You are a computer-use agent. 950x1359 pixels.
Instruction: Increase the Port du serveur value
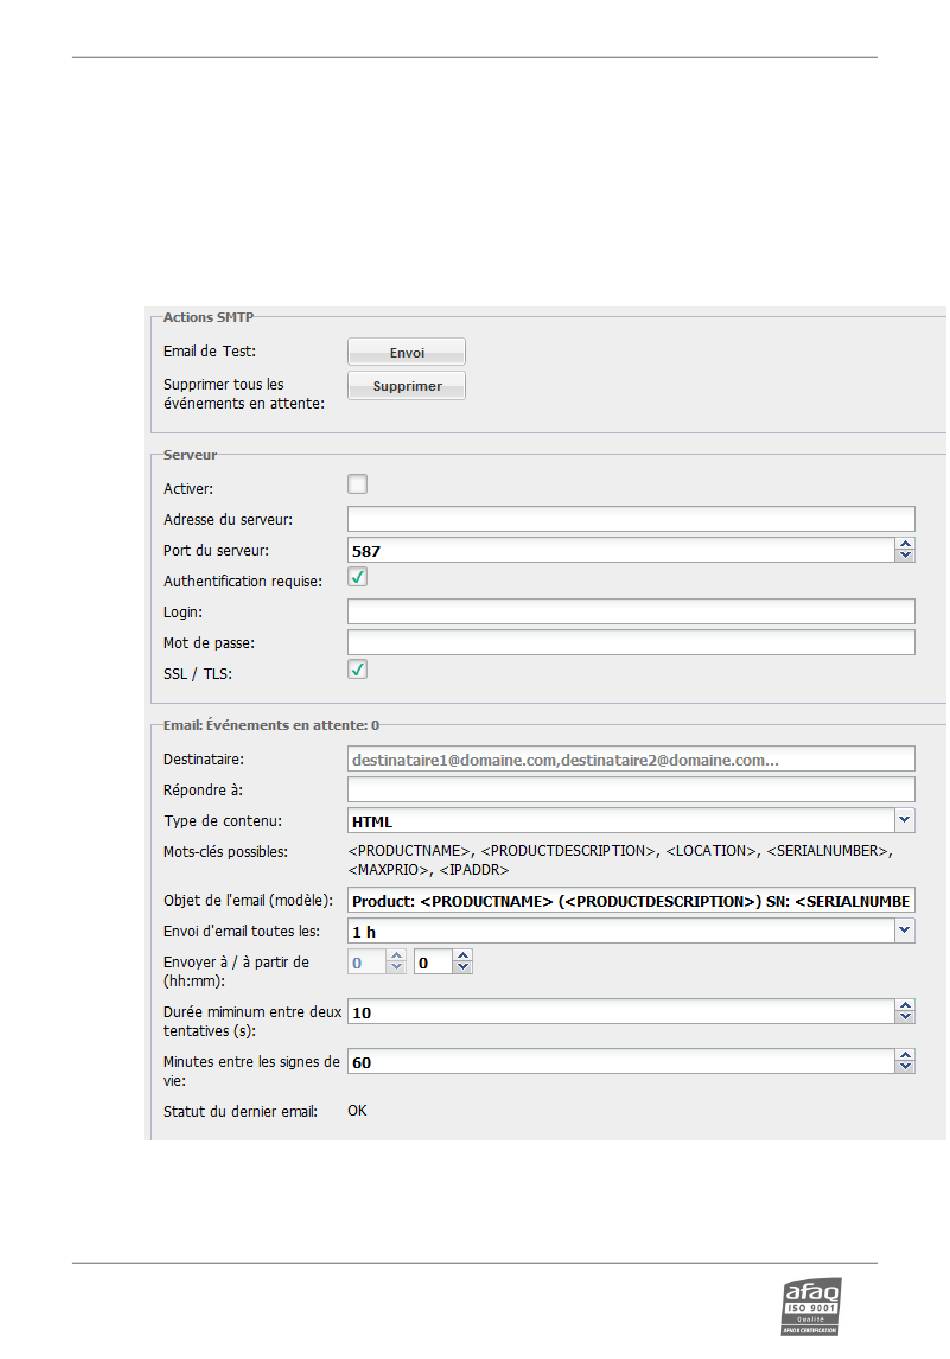(905, 544)
